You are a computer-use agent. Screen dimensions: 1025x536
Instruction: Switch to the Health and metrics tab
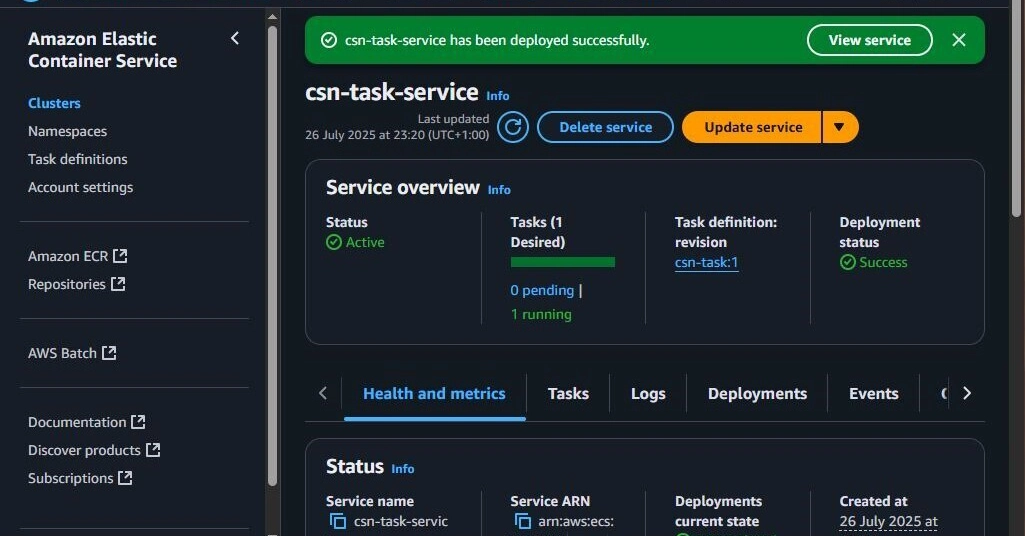tap(434, 394)
